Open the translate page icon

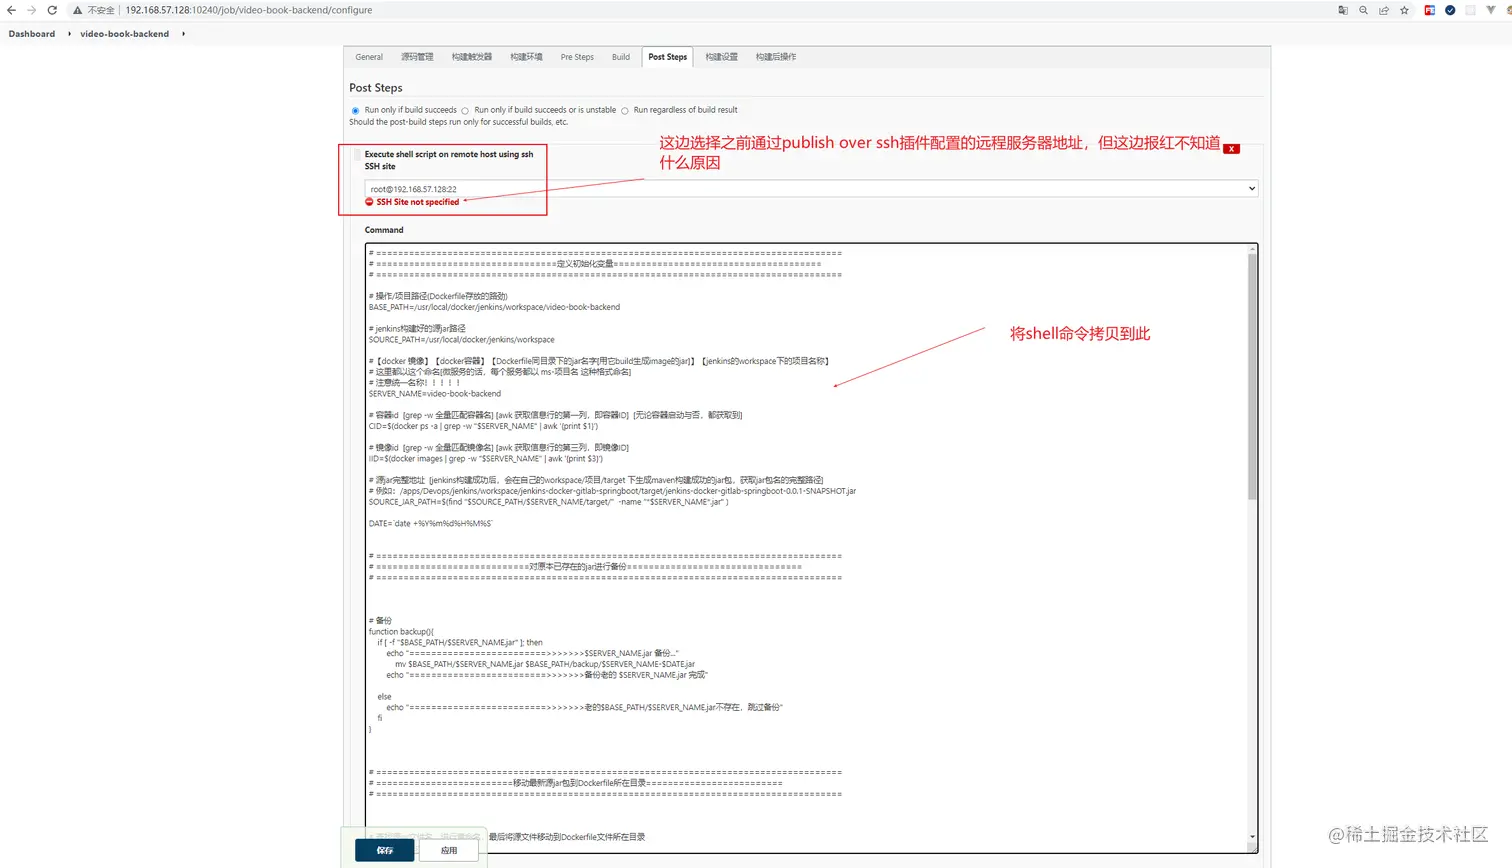[1343, 10]
